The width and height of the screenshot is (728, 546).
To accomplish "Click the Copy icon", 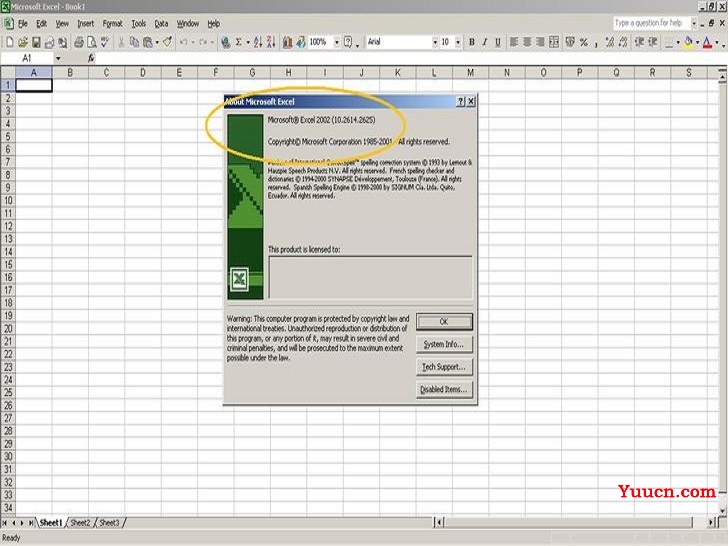I will pos(135,42).
